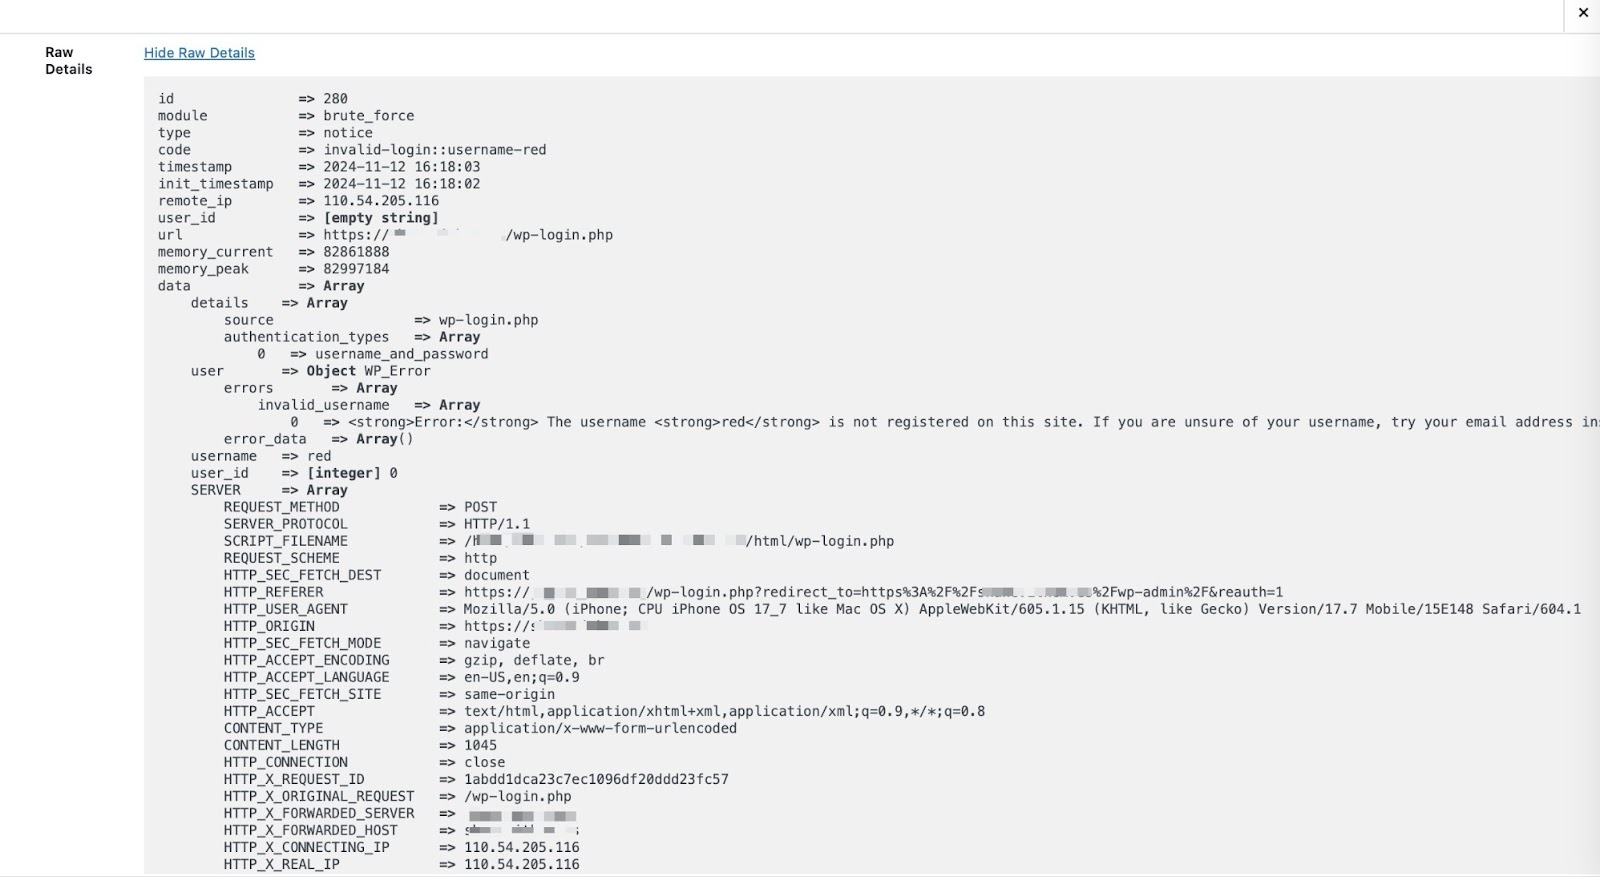The height and width of the screenshot is (877, 1600).
Task: Click the timestamp value 2024-11-12 16:18:03
Action: 401,167
